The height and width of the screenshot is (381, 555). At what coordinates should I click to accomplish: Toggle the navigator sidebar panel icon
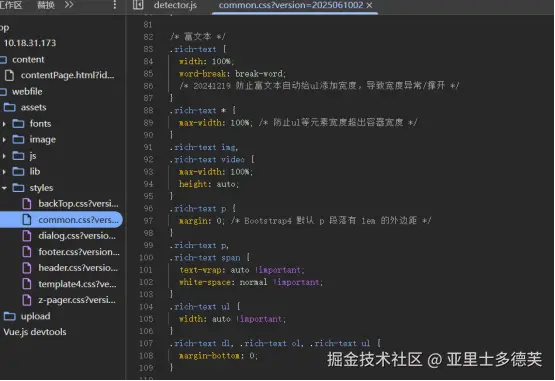(x=138, y=5)
